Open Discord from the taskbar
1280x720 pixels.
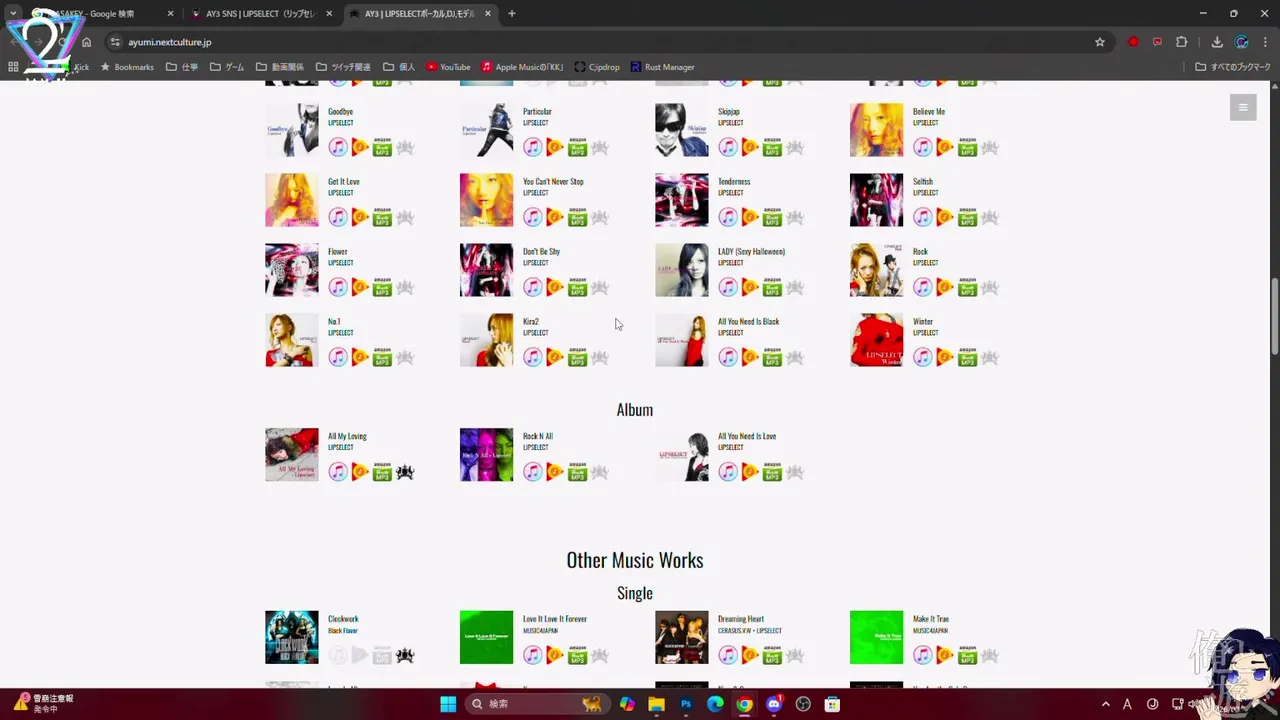[x=773, y=704]
